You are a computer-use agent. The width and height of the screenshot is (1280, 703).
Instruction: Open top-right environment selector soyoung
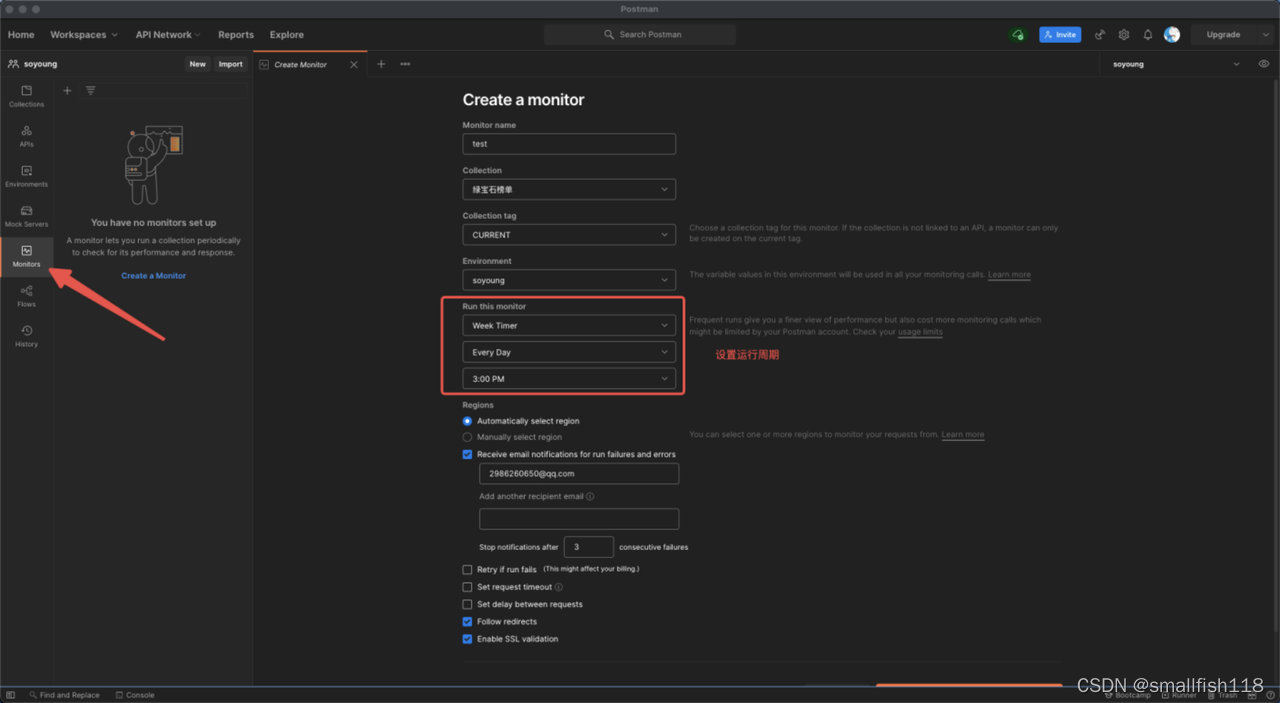[1176, 64]
